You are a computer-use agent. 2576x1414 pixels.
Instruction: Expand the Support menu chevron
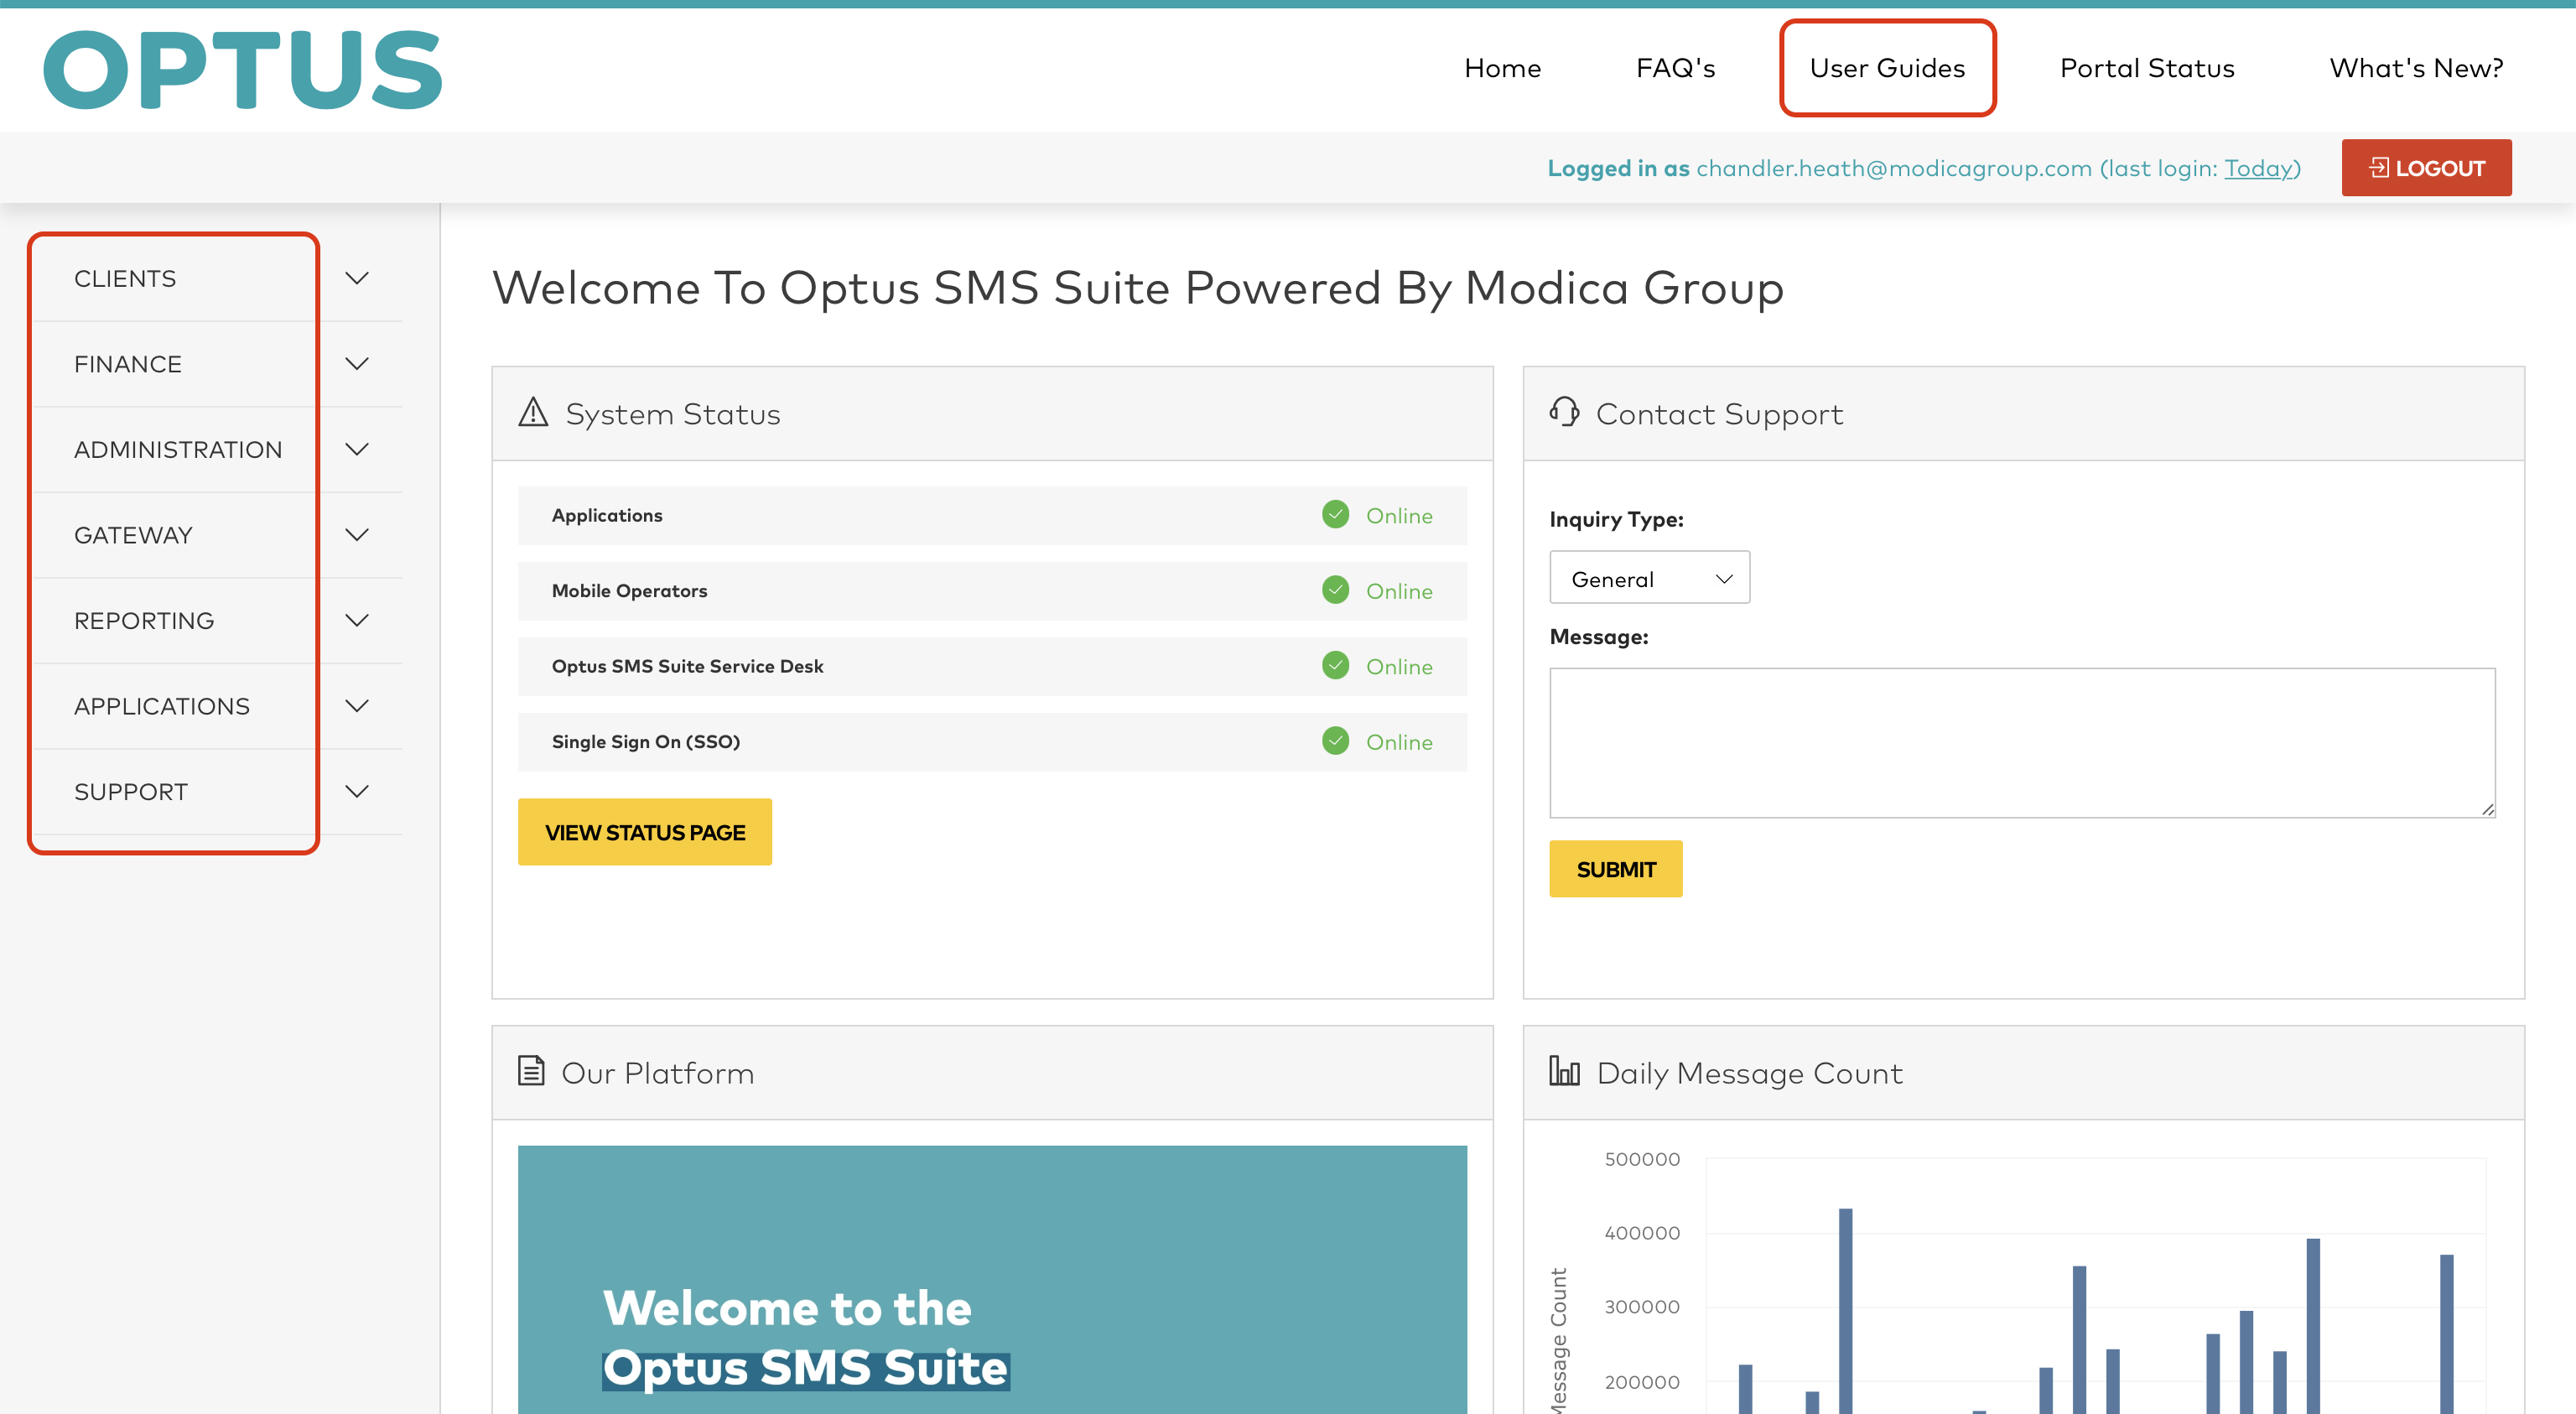pyautogui.click(x=357, y=791)
